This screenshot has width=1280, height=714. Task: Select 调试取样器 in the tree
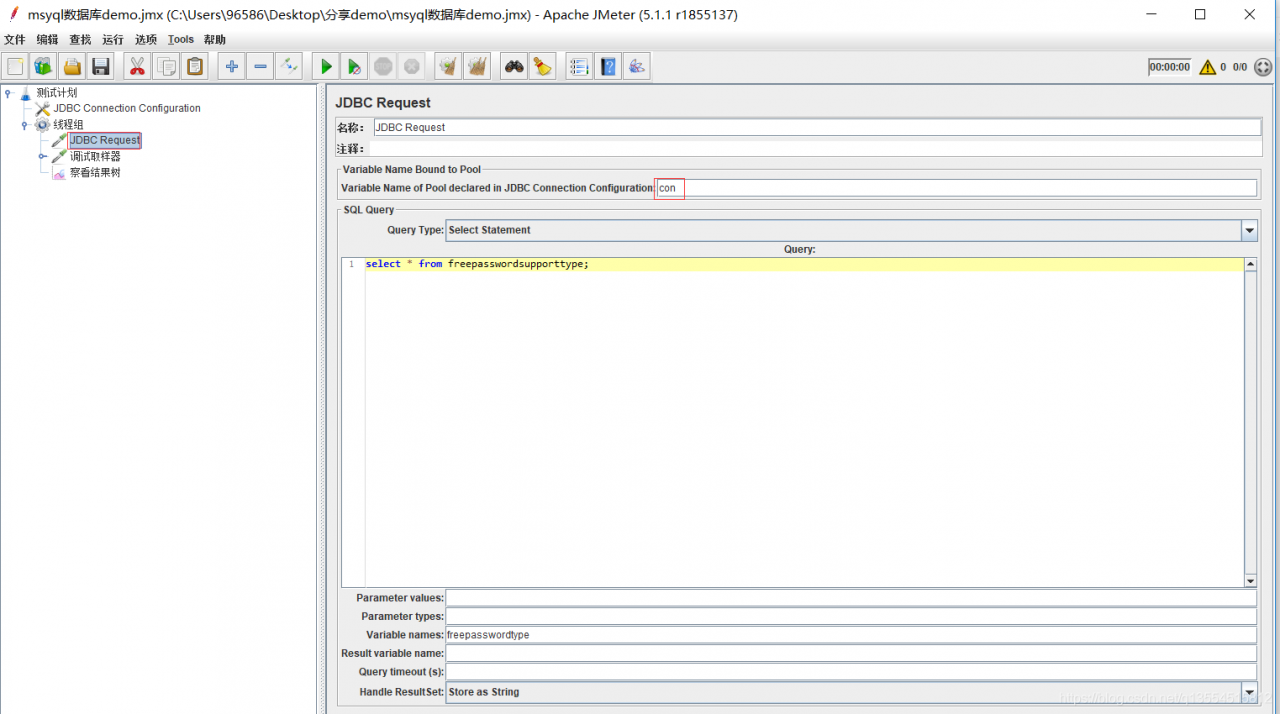[x=95, y=157]
